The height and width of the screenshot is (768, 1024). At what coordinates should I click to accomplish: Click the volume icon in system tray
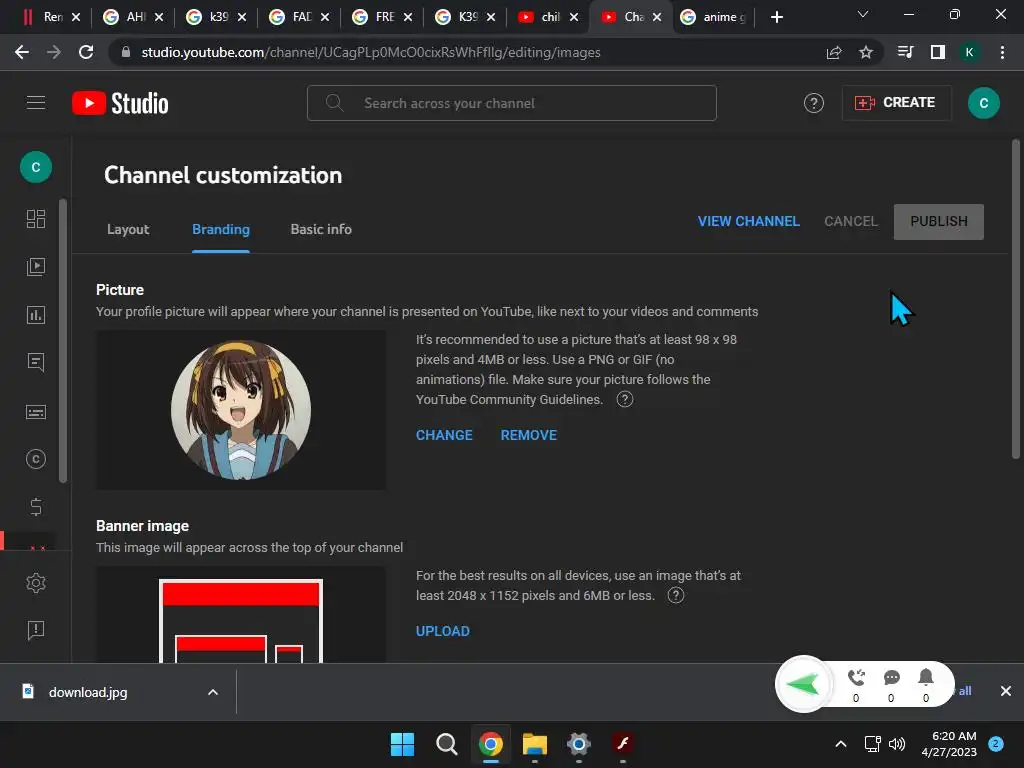pos(897,744)
